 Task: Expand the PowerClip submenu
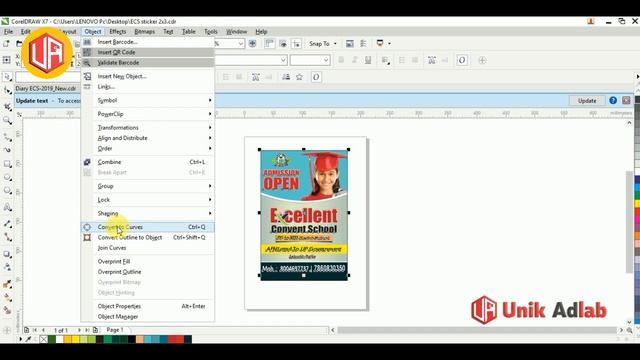click(148, 114)
